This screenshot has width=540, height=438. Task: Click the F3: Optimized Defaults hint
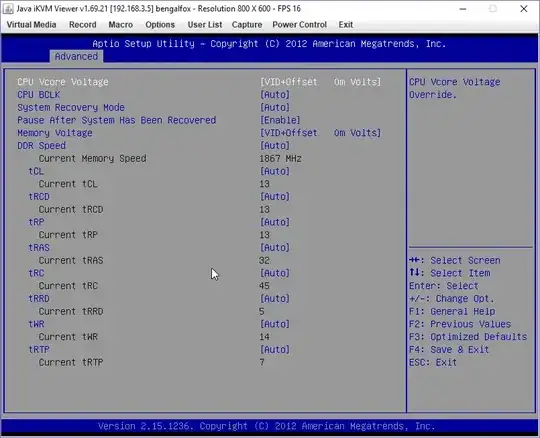pos(468,337)
